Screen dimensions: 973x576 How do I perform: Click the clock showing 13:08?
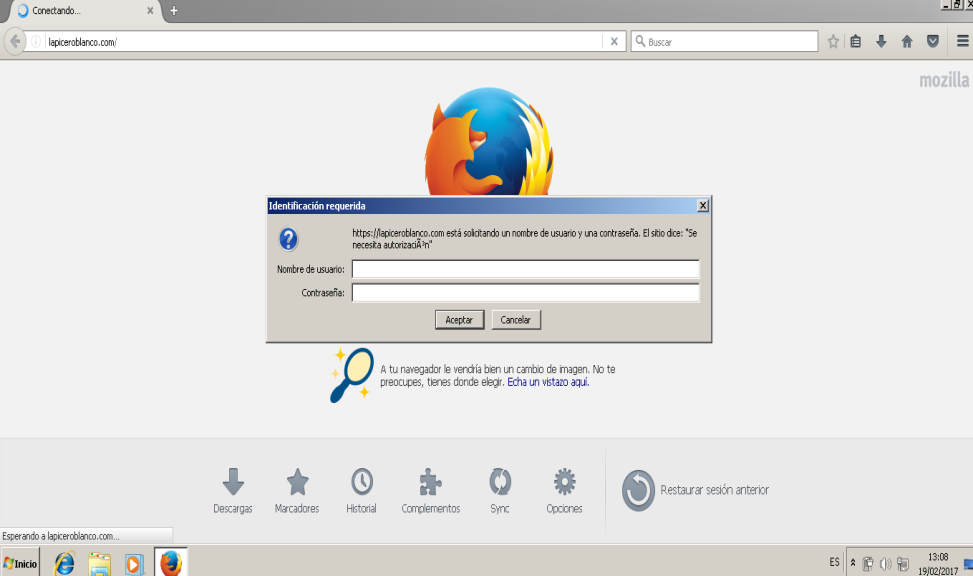pos(938,557)
